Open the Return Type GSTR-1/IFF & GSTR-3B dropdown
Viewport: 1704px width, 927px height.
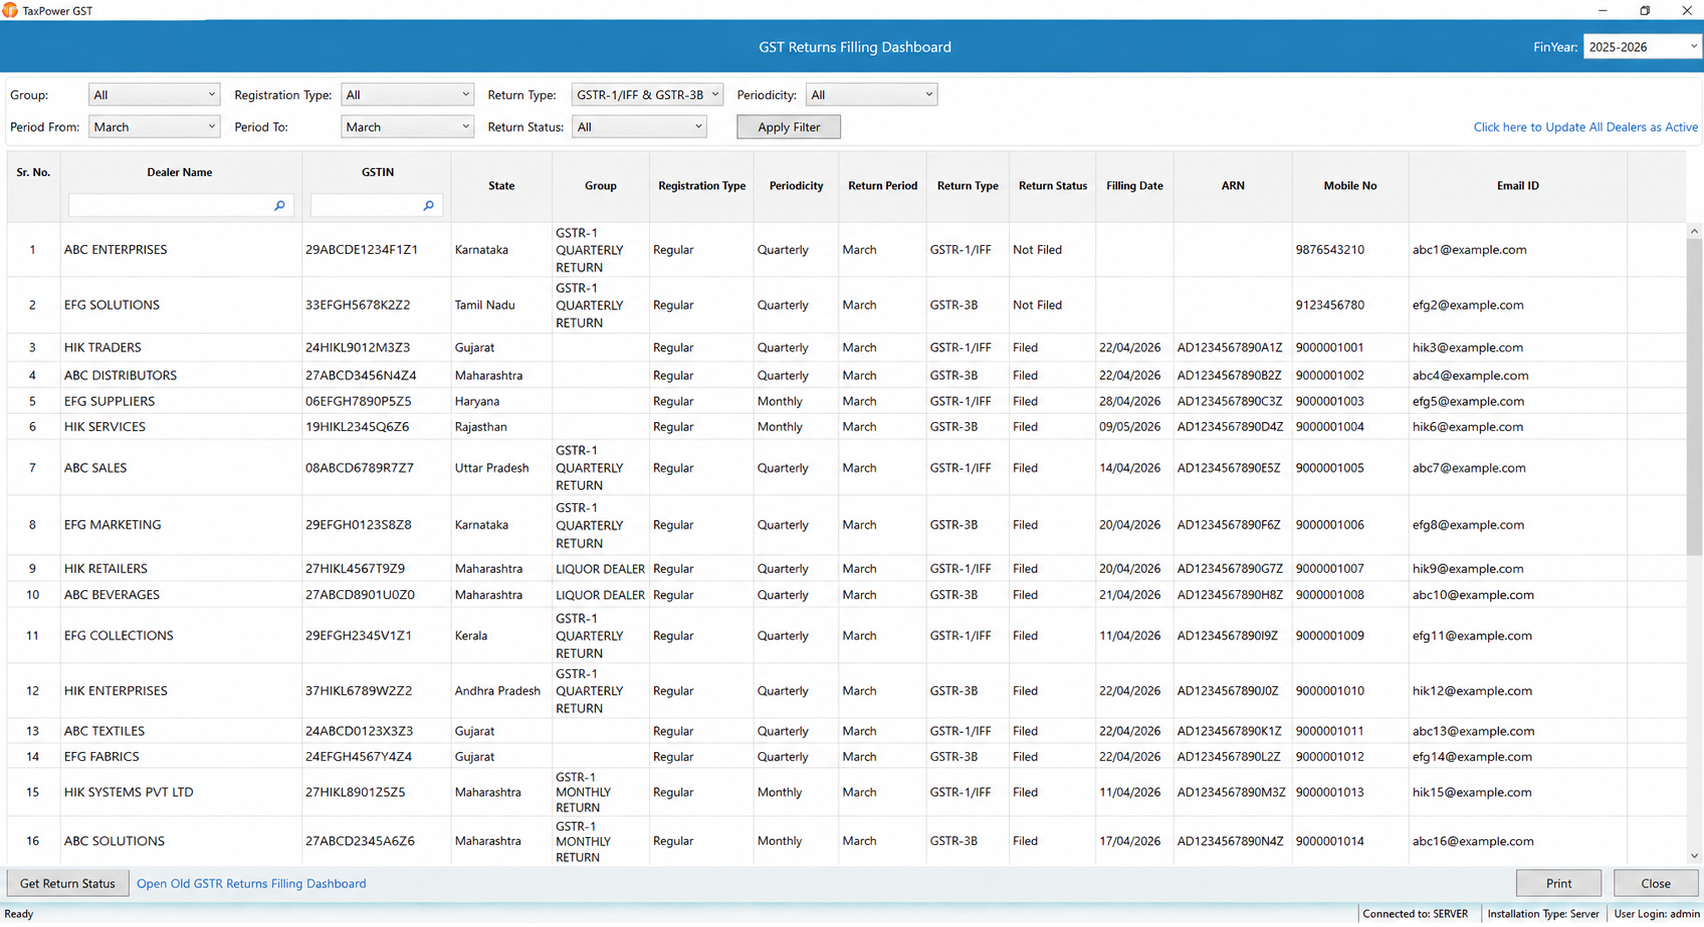(647, 95)
